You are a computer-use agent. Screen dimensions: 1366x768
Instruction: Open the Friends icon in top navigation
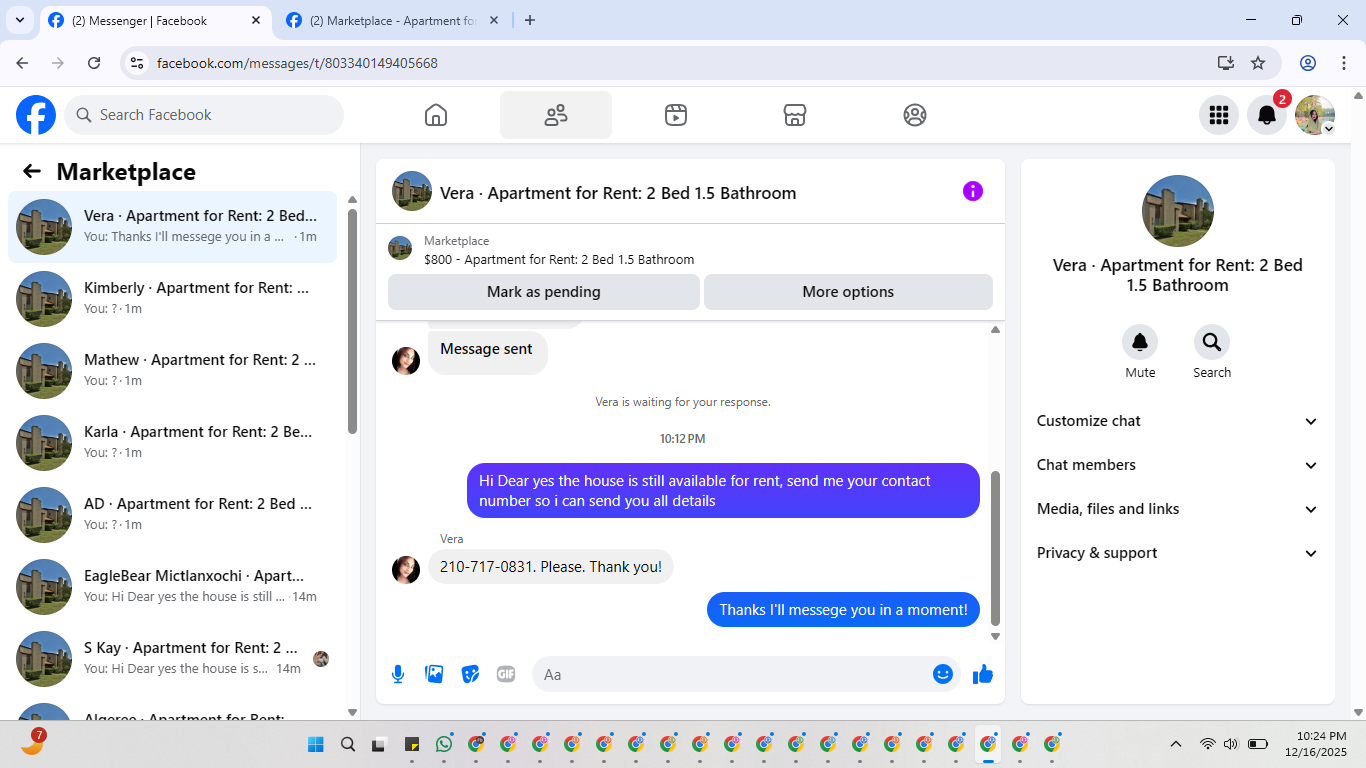(x=556, y=115)
